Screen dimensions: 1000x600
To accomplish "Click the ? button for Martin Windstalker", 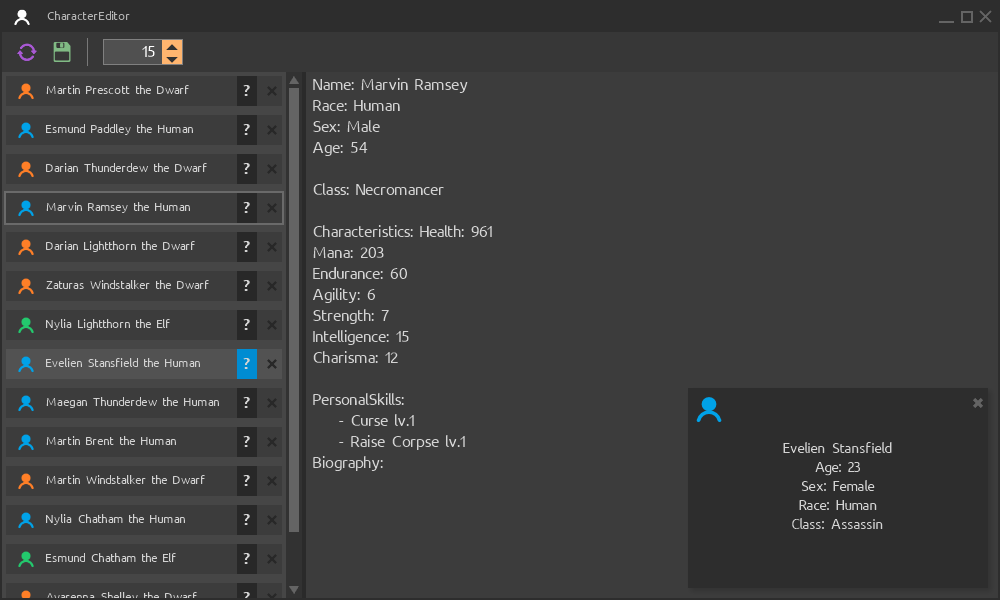I will (x=246, y=480).
